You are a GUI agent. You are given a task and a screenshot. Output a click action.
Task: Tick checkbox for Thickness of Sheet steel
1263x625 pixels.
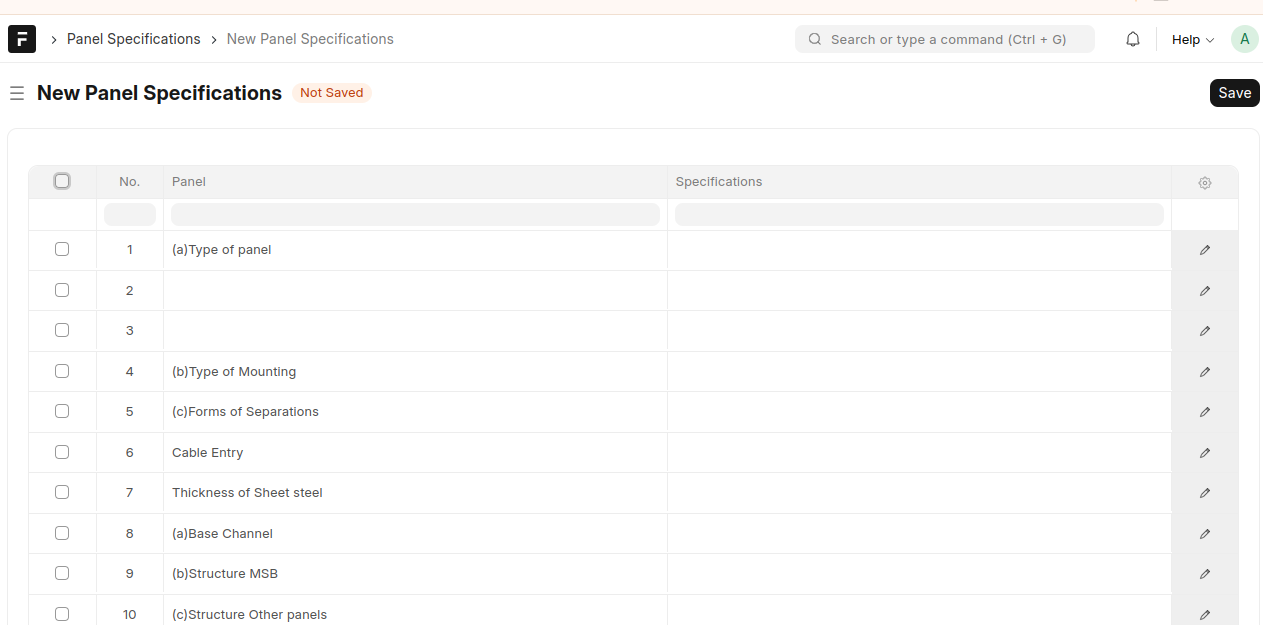pos(62,492)
